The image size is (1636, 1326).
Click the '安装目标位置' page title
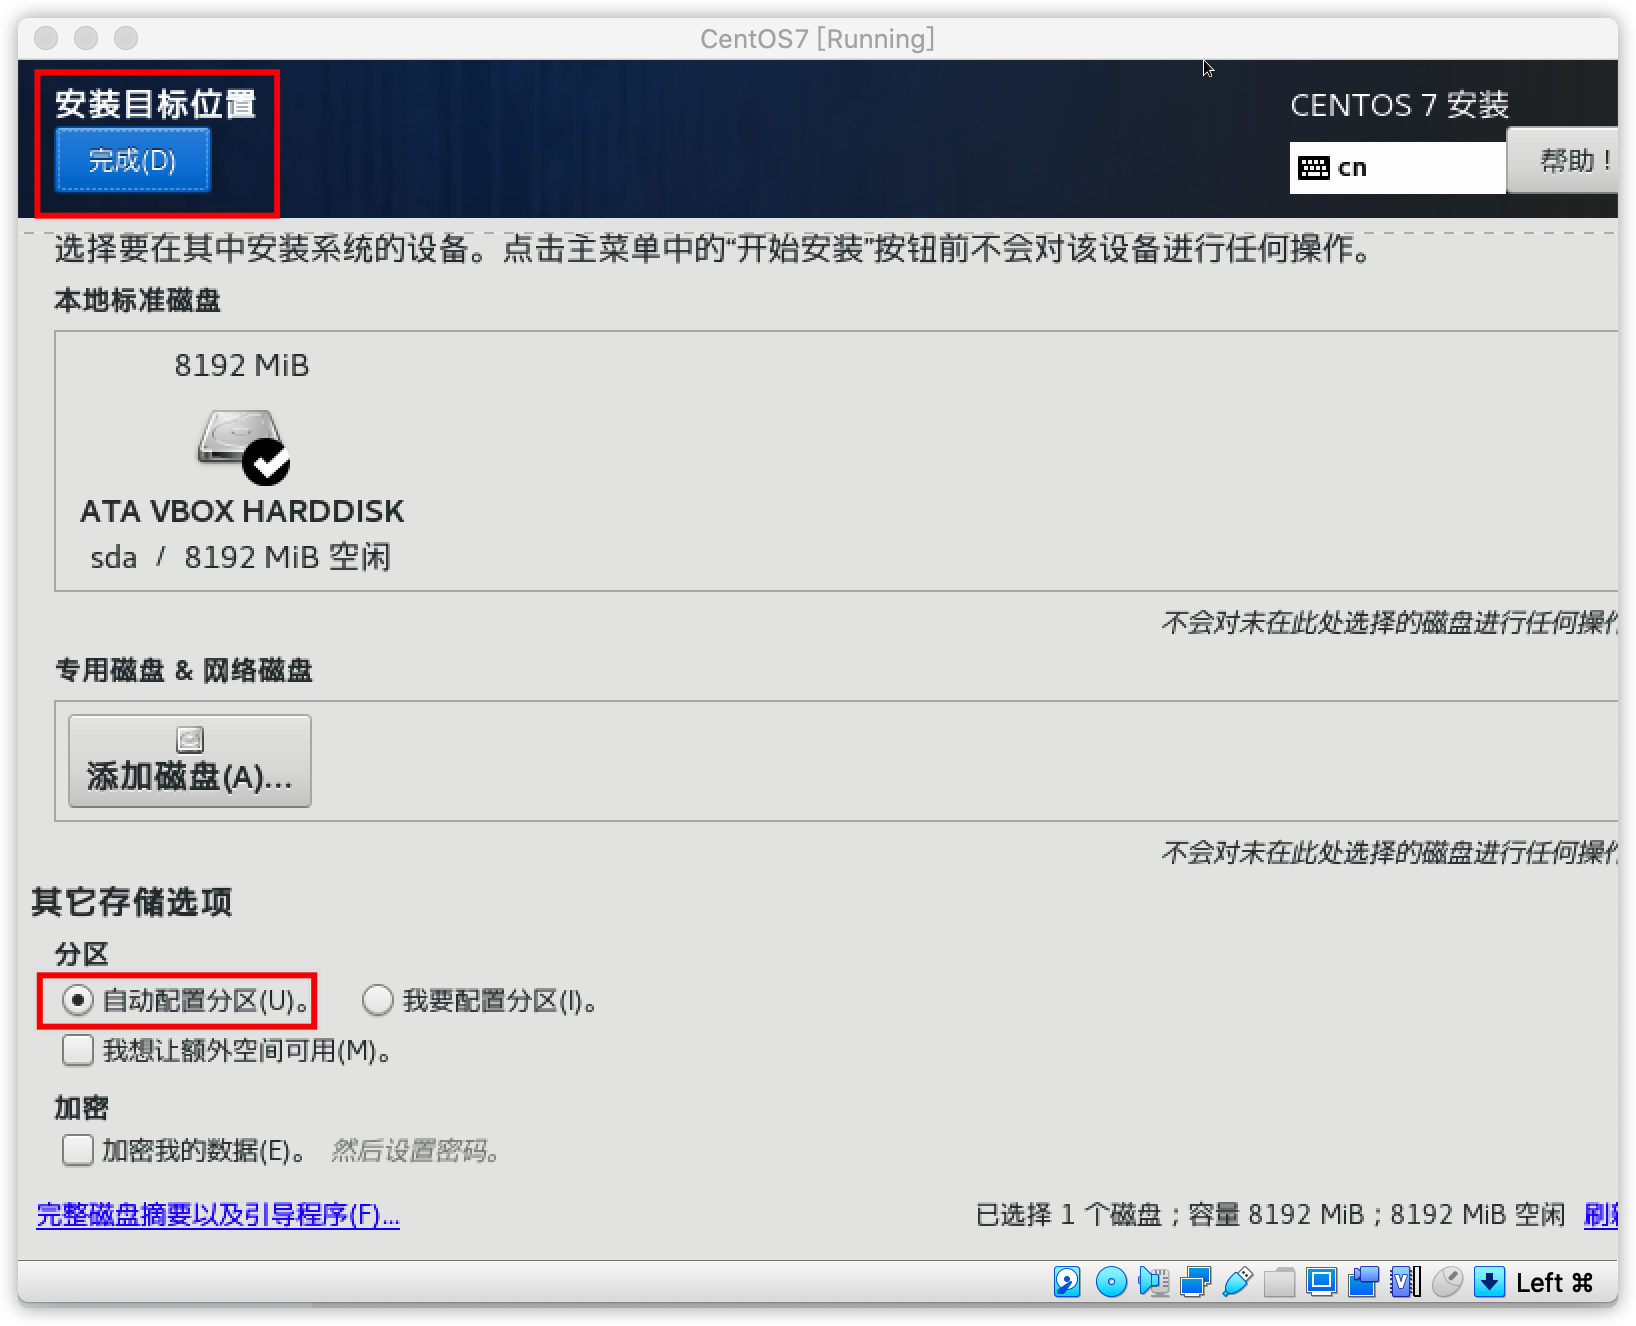[156, 104]
